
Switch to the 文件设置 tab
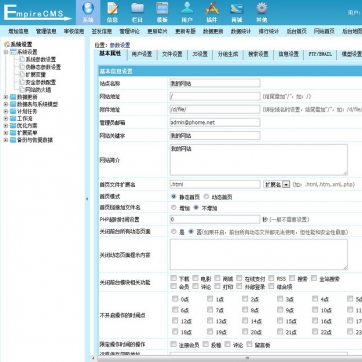pyautogui.click(x=172, y=54)
